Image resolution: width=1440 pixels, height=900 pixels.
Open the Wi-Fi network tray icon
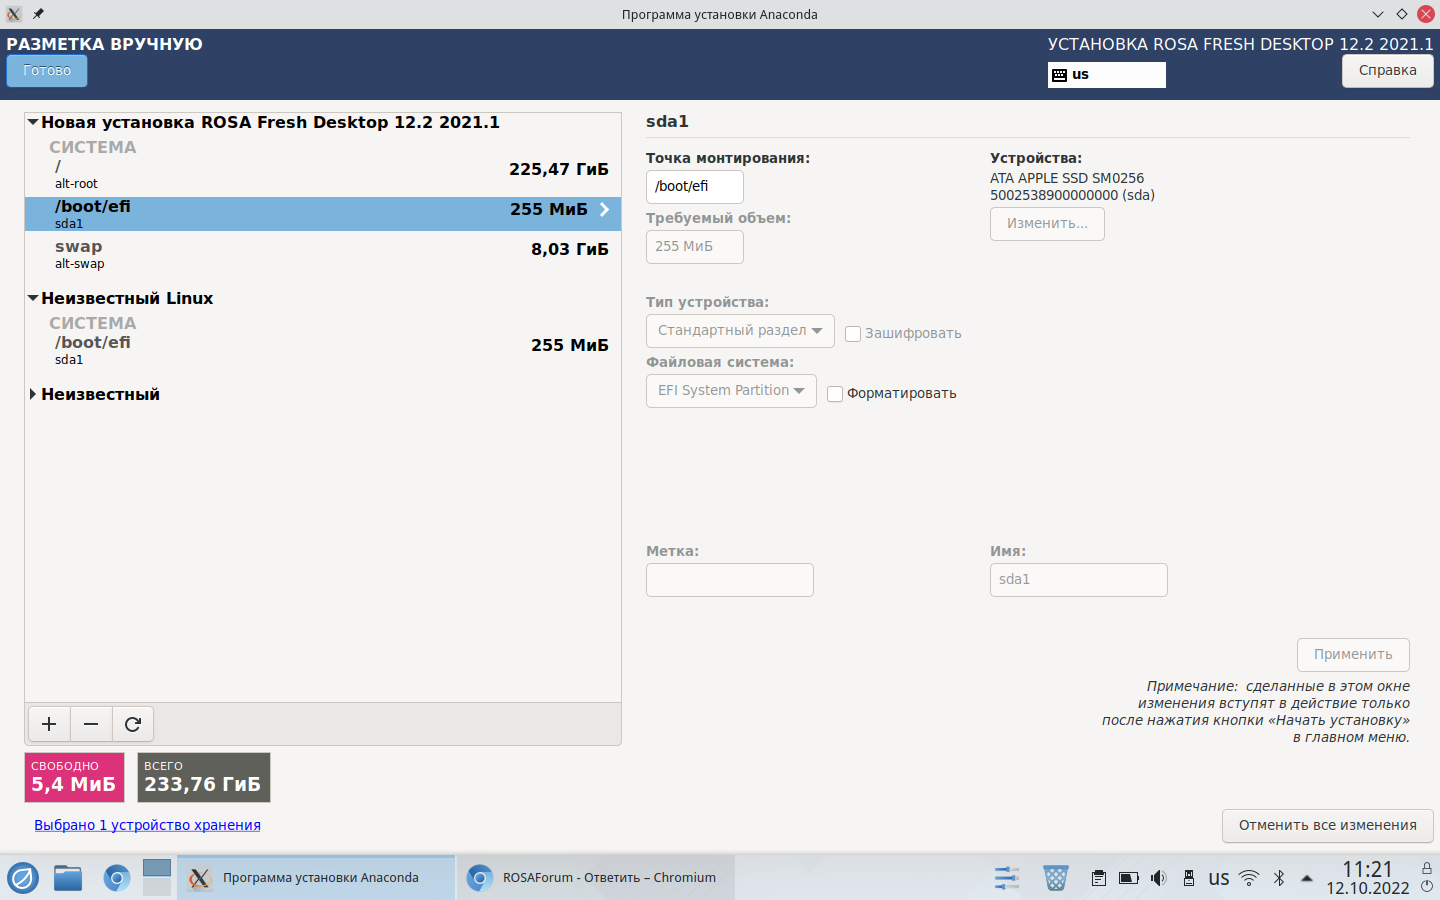click(1249, 878)
